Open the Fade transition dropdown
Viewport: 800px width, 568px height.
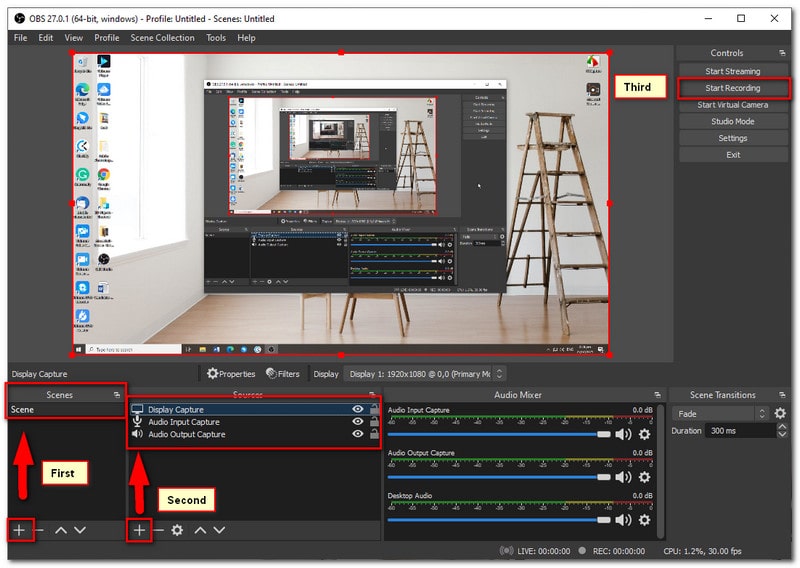[x=720, y=414]
